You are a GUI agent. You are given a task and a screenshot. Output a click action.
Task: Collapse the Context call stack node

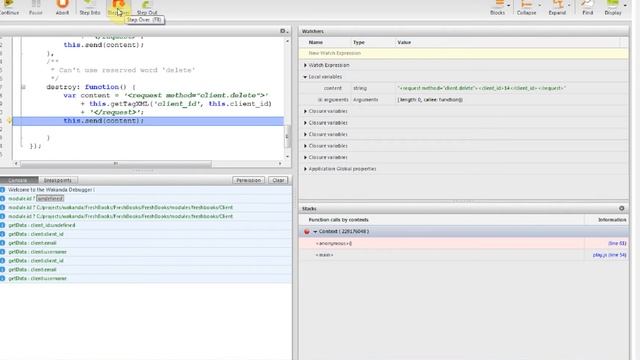click(x=315, y=231)
